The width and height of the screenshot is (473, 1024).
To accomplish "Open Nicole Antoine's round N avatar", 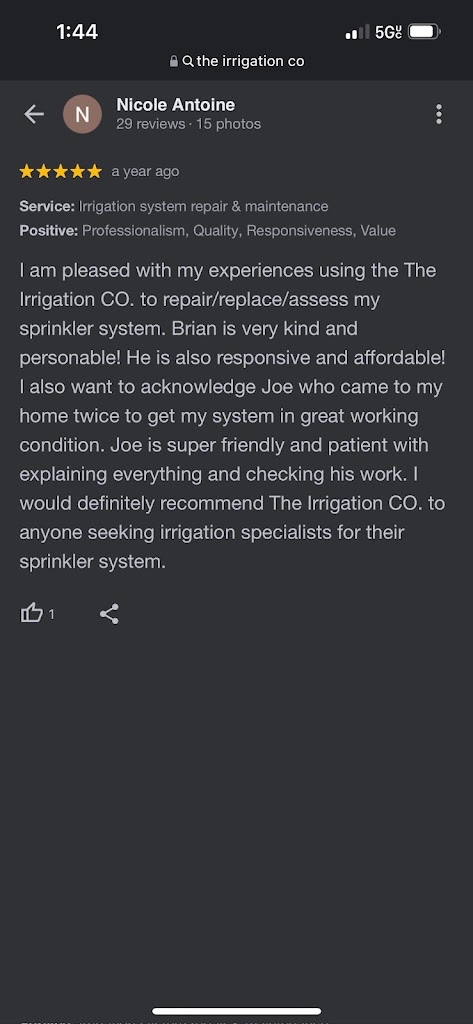I will click(x=82, y=114).
